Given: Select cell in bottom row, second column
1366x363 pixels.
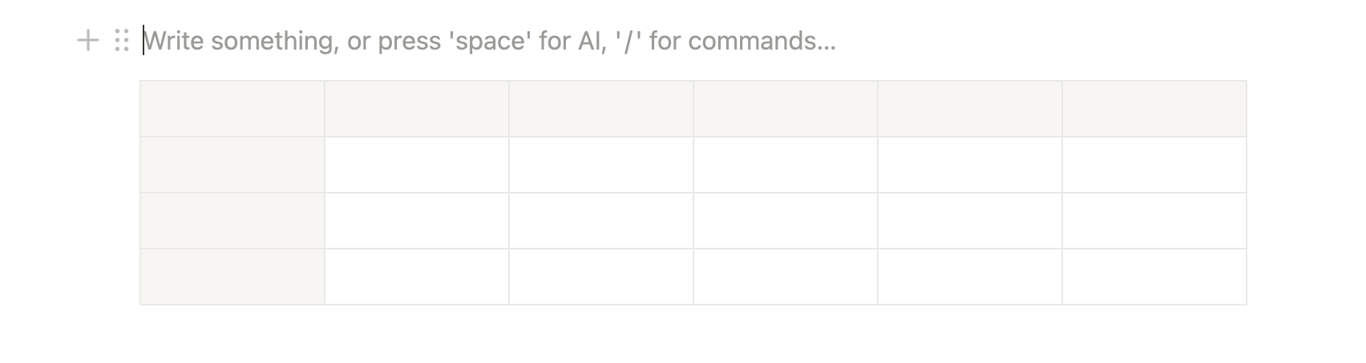Looking at the screenshot, I should tap(416, 277).
